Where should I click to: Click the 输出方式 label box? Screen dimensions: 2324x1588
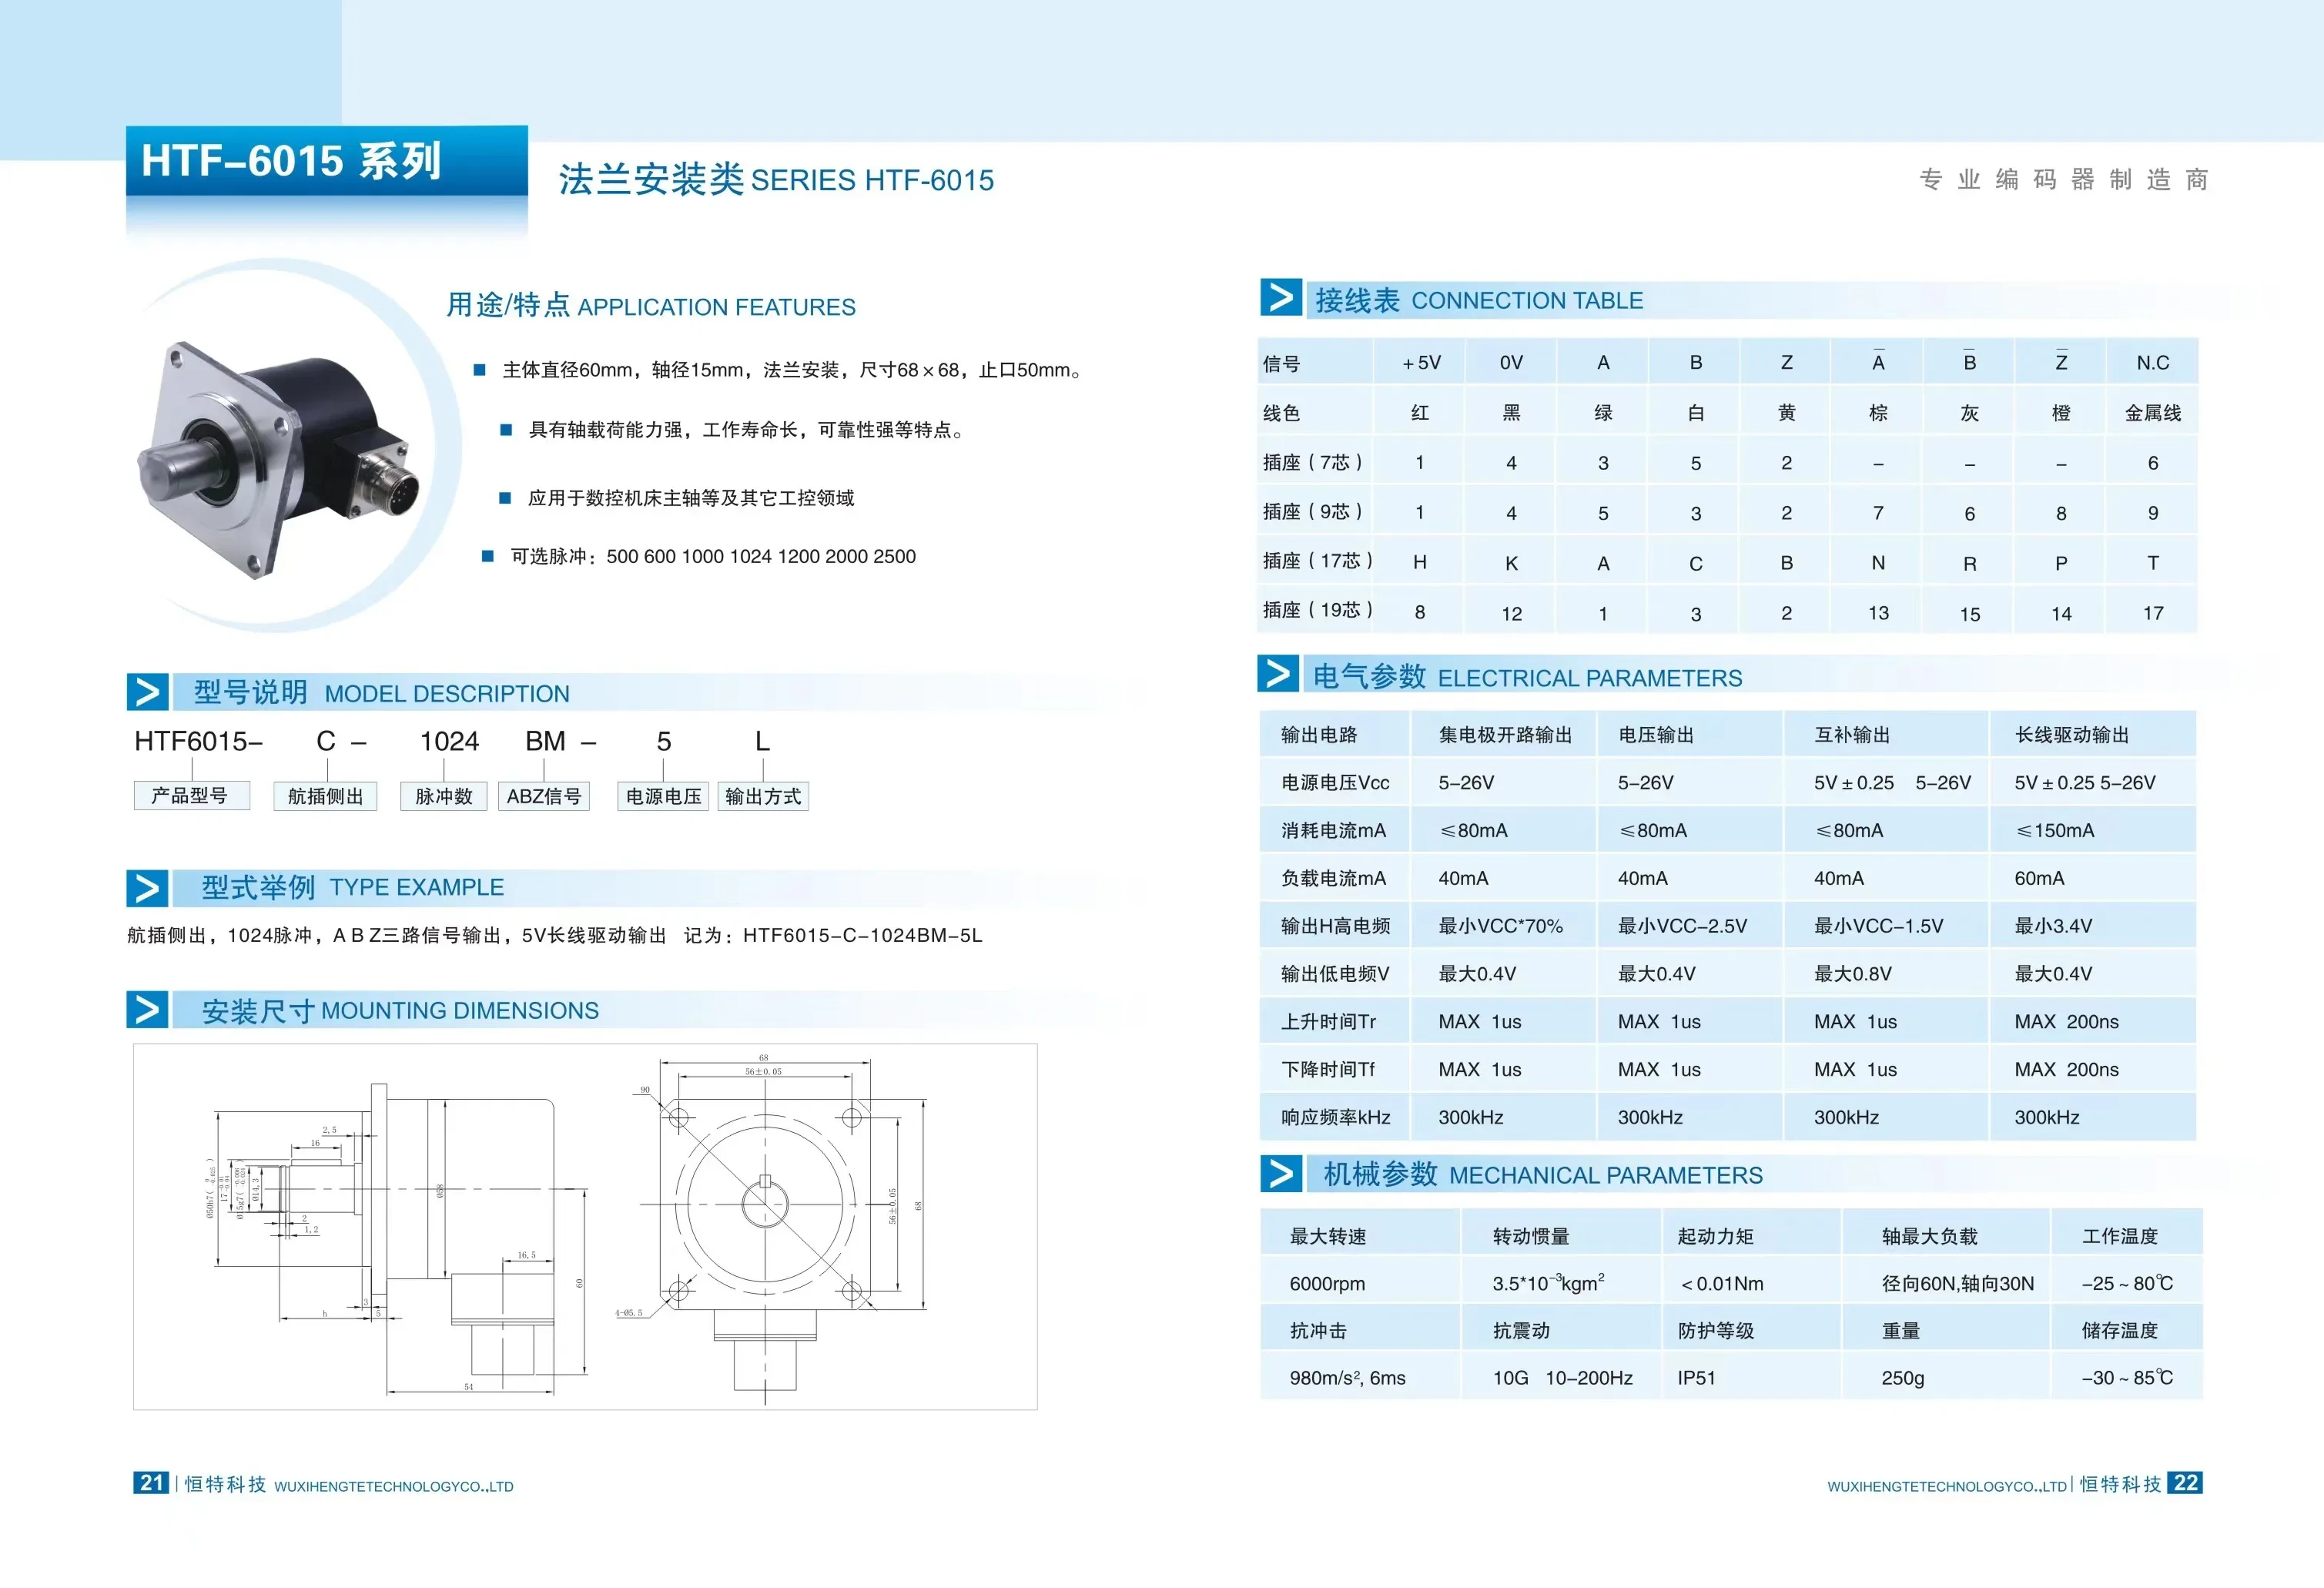pos(762,796)
